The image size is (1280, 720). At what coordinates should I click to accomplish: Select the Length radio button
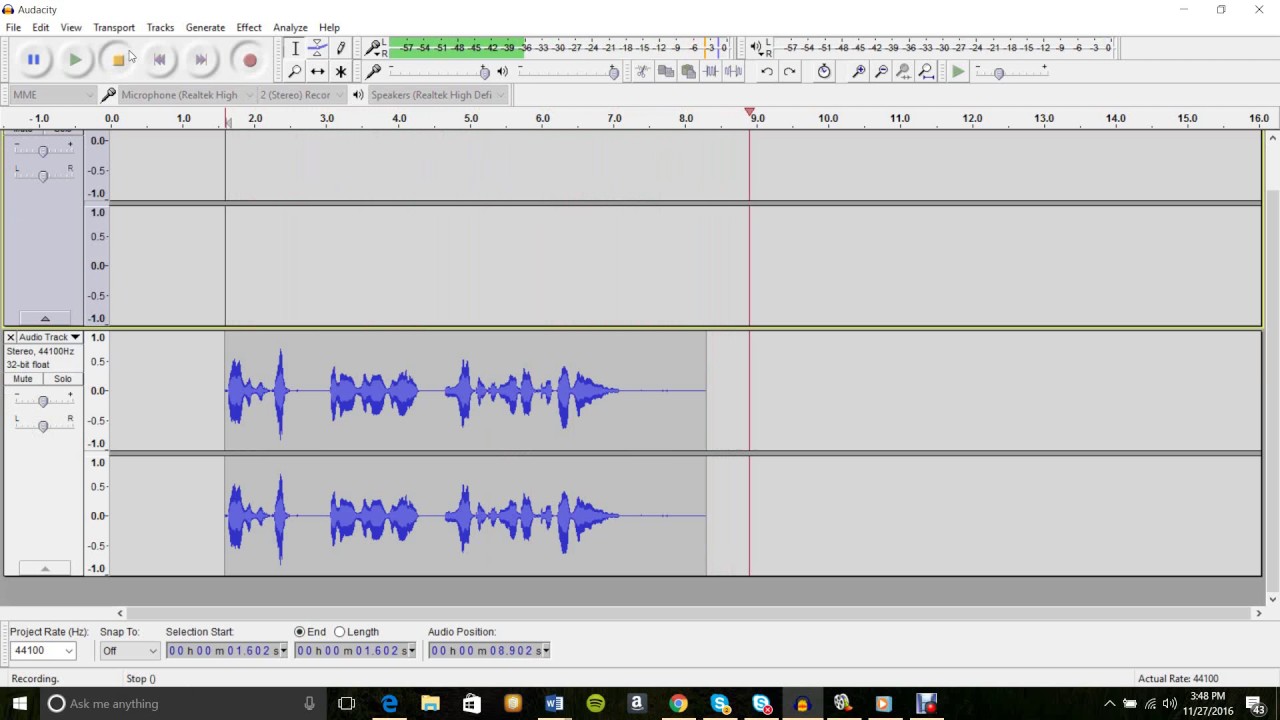339,632
